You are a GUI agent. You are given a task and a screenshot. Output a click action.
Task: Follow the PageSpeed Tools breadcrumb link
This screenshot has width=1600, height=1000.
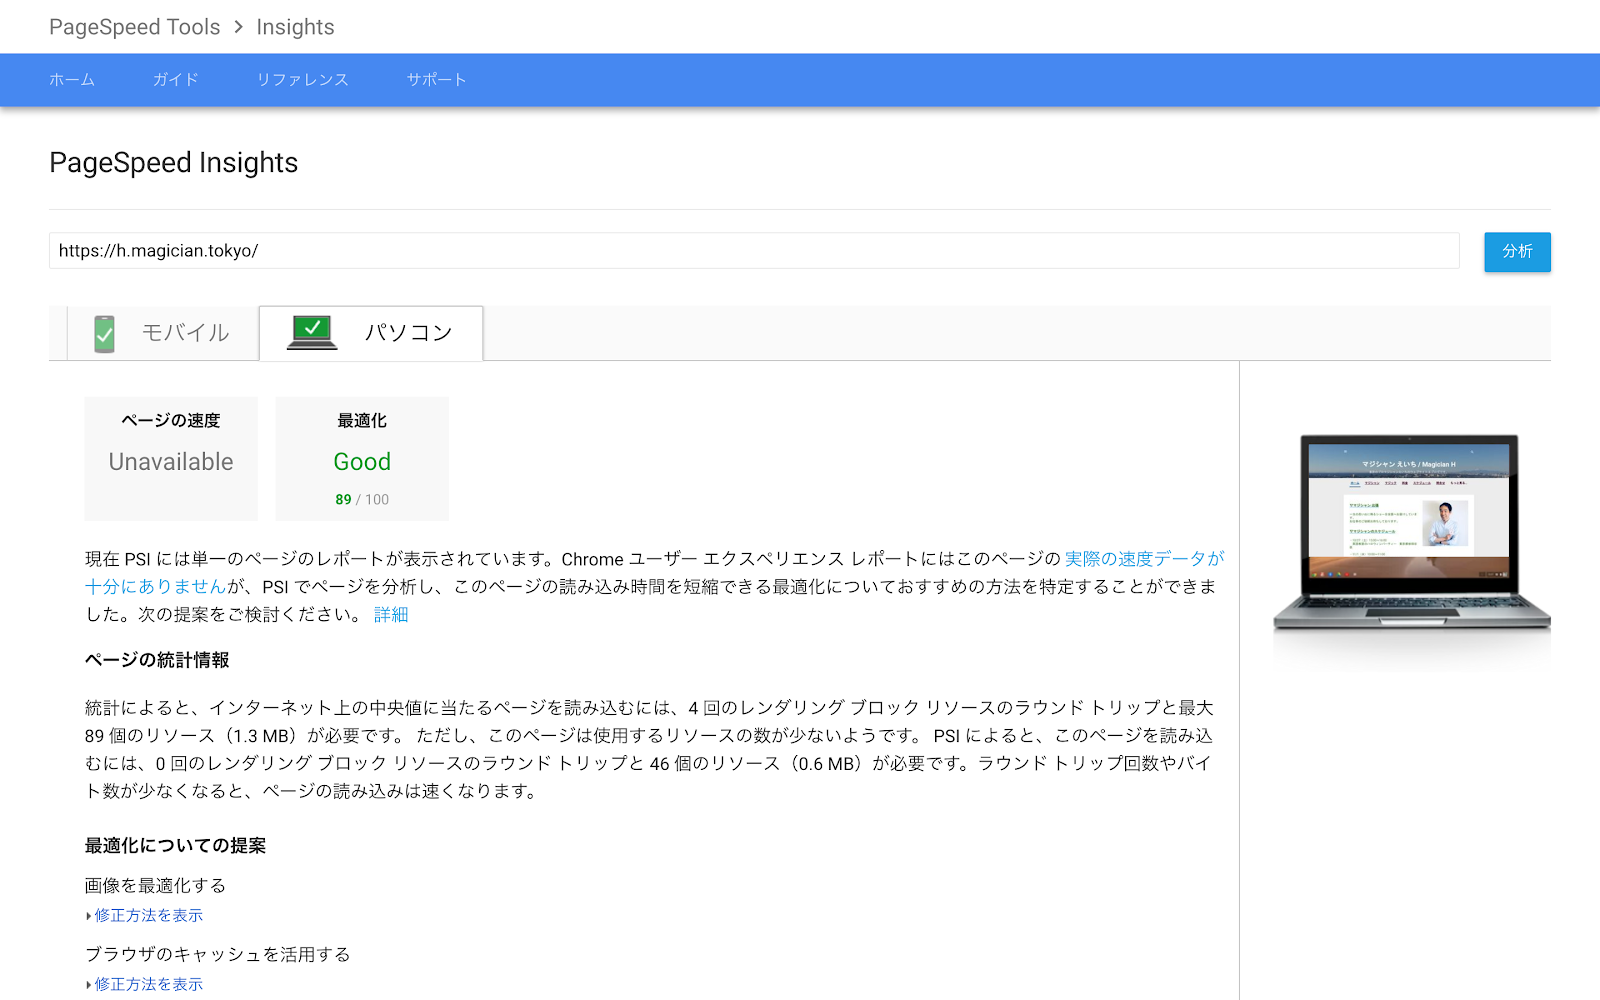135,27
